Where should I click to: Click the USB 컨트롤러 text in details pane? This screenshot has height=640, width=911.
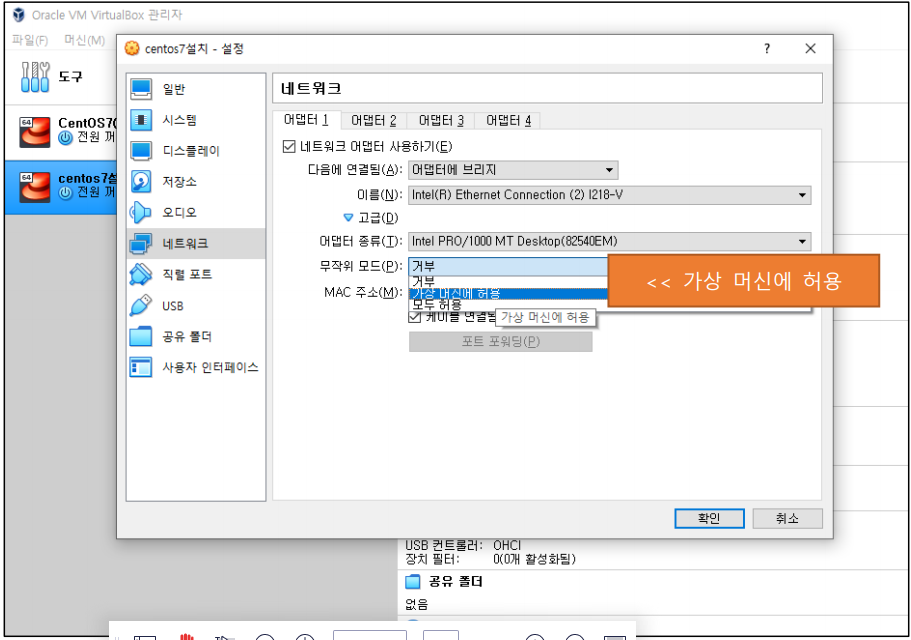444,545
